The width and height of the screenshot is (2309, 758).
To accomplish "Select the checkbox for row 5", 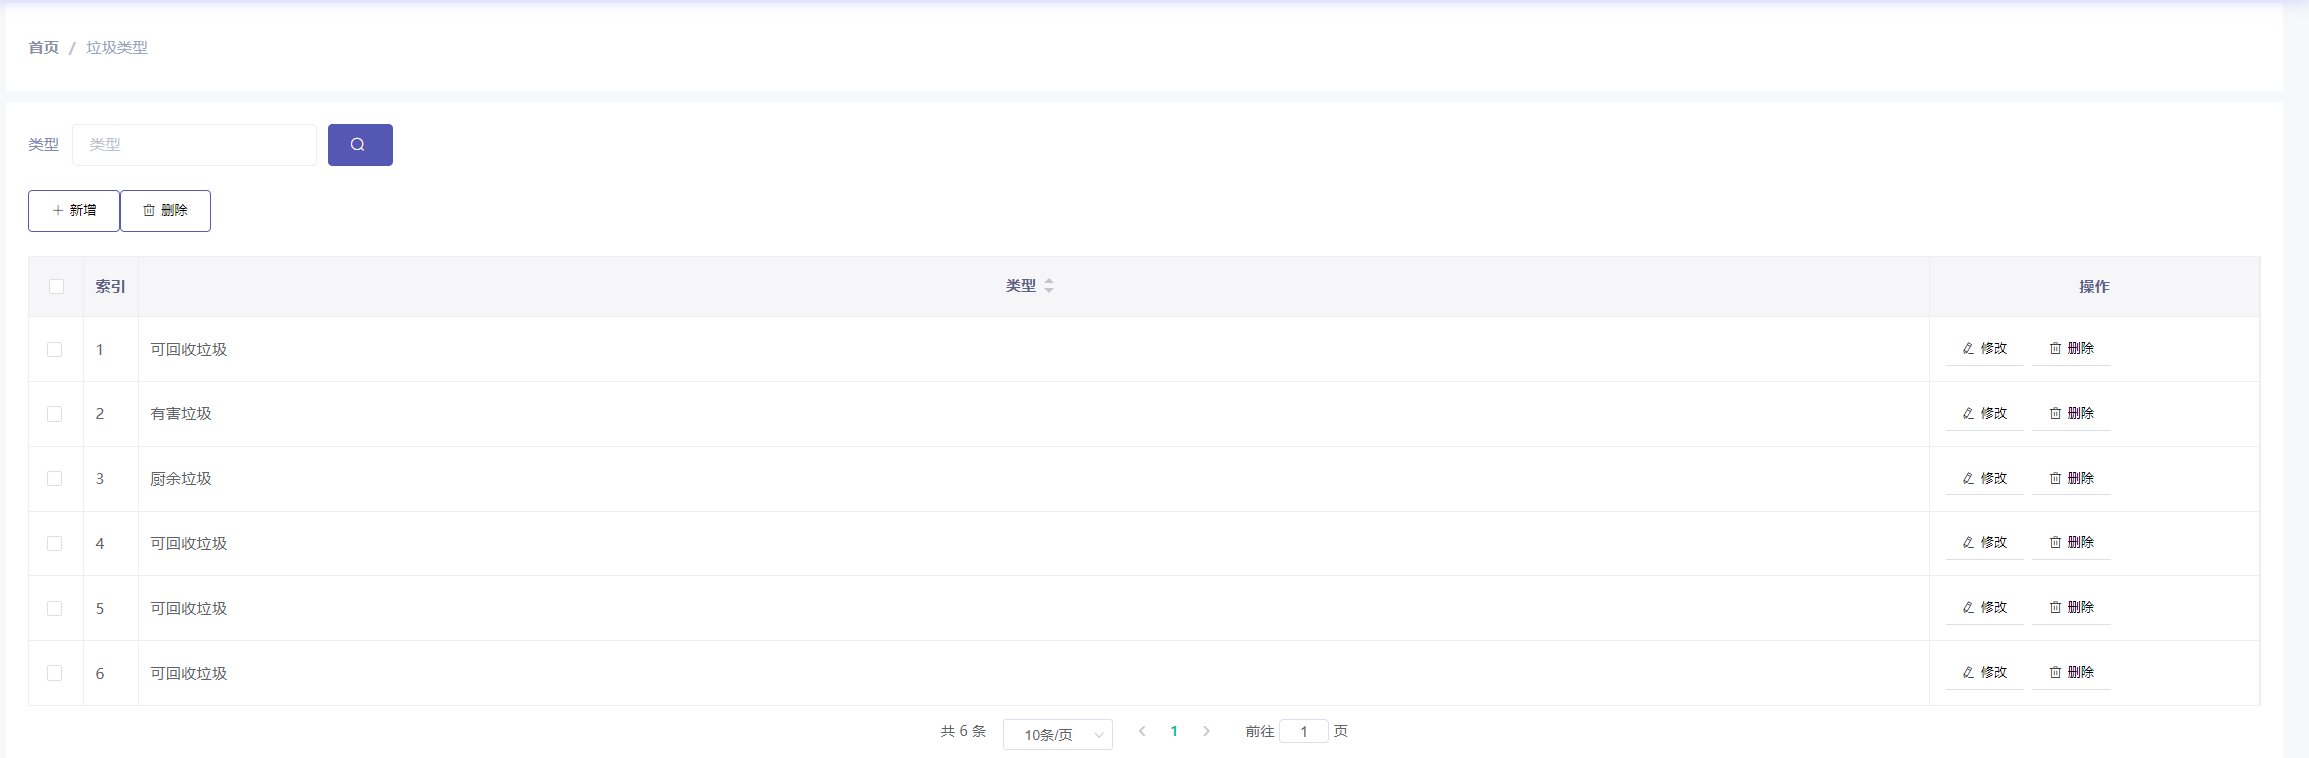I will click(x=55, y=608).
